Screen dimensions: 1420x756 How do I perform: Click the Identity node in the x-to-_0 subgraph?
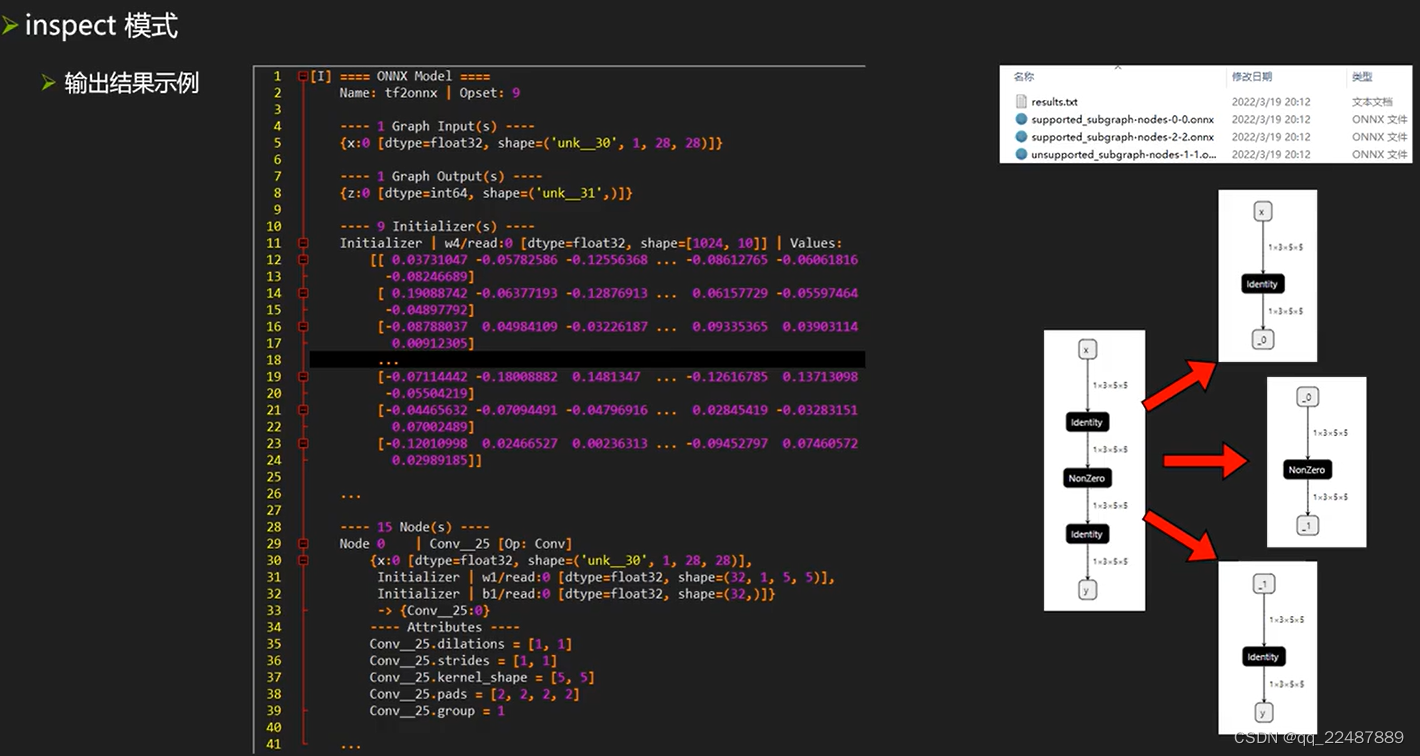(1262, 284)
